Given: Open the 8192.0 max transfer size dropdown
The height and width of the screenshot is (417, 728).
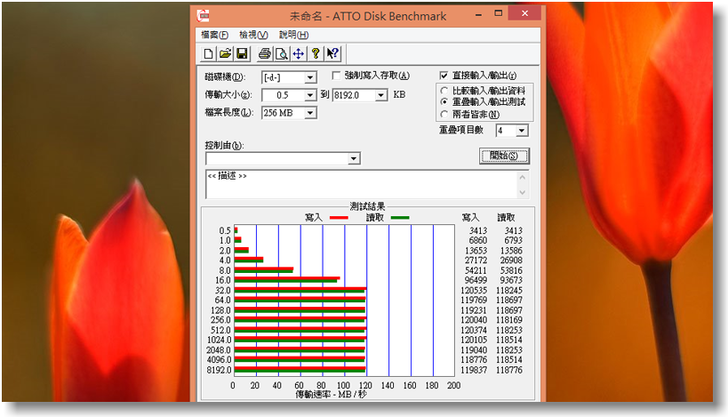Looking at the screenshot, I should (381, 95).
